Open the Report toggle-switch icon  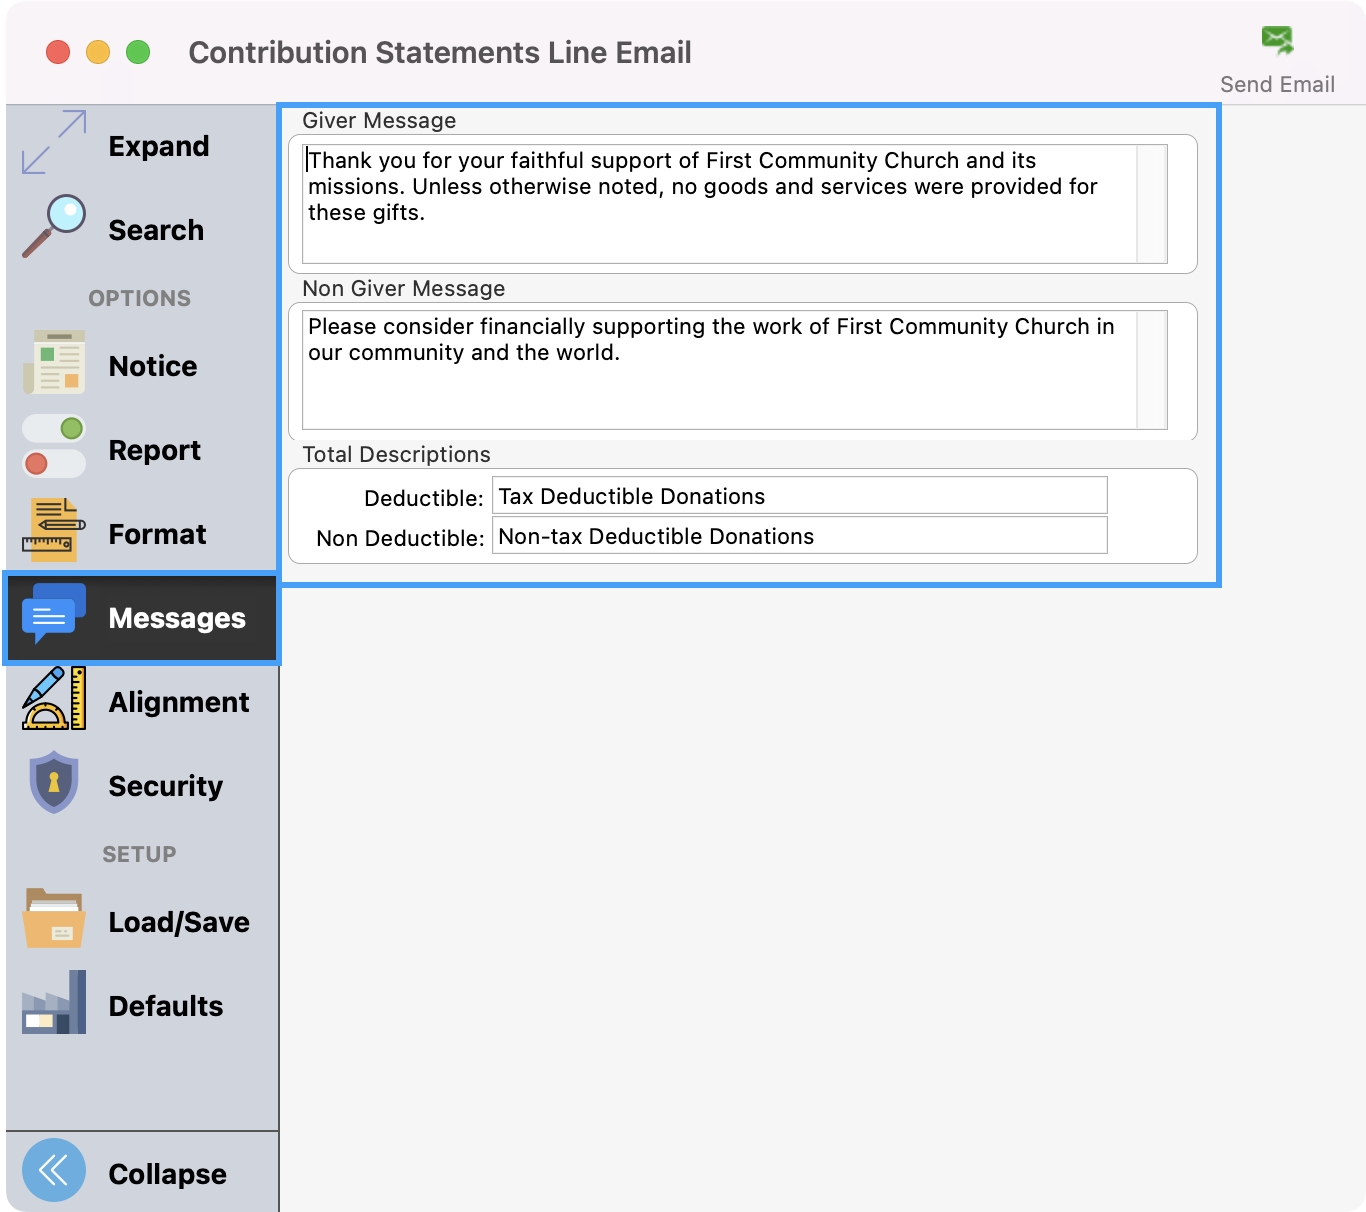coord(54,447)
